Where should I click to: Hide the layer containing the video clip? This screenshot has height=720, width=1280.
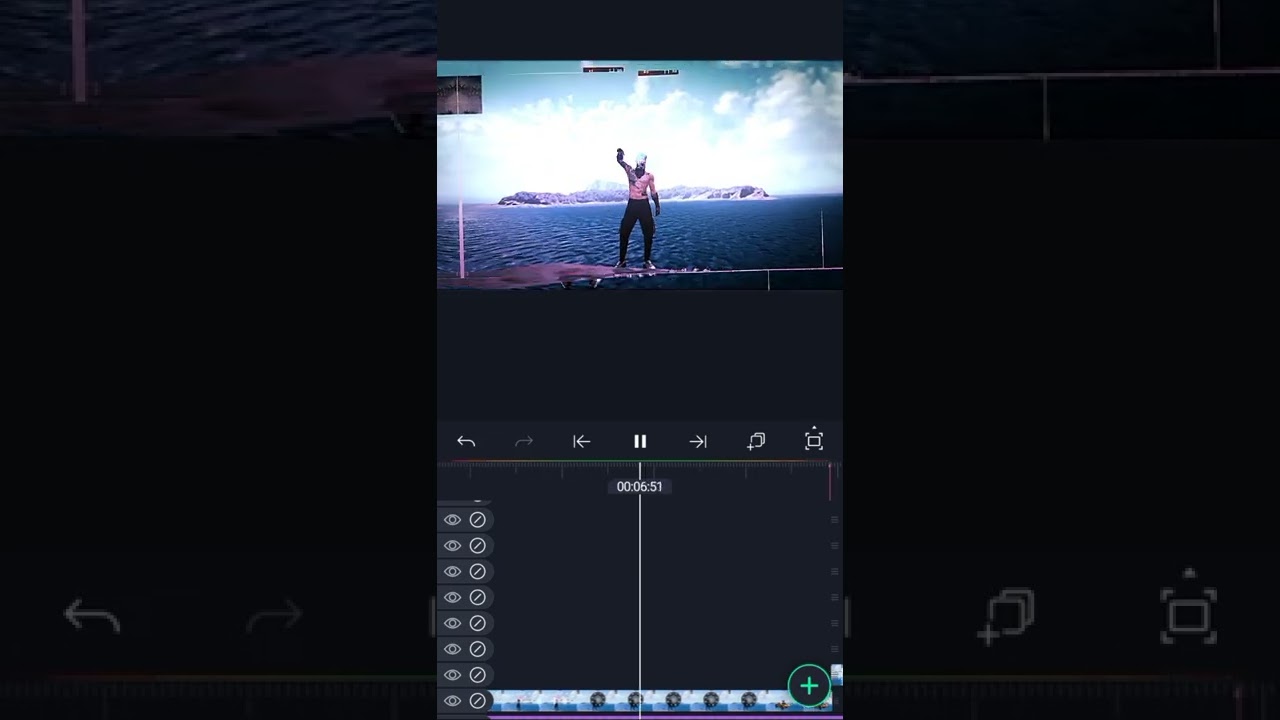click(452, 701)
